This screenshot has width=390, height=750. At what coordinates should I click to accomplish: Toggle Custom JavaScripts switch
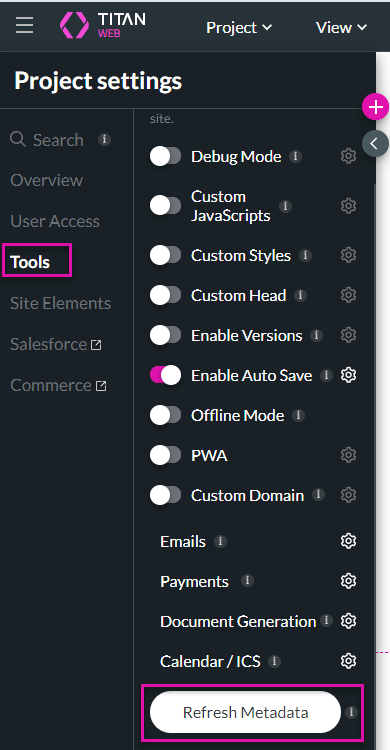coord(166,206)
